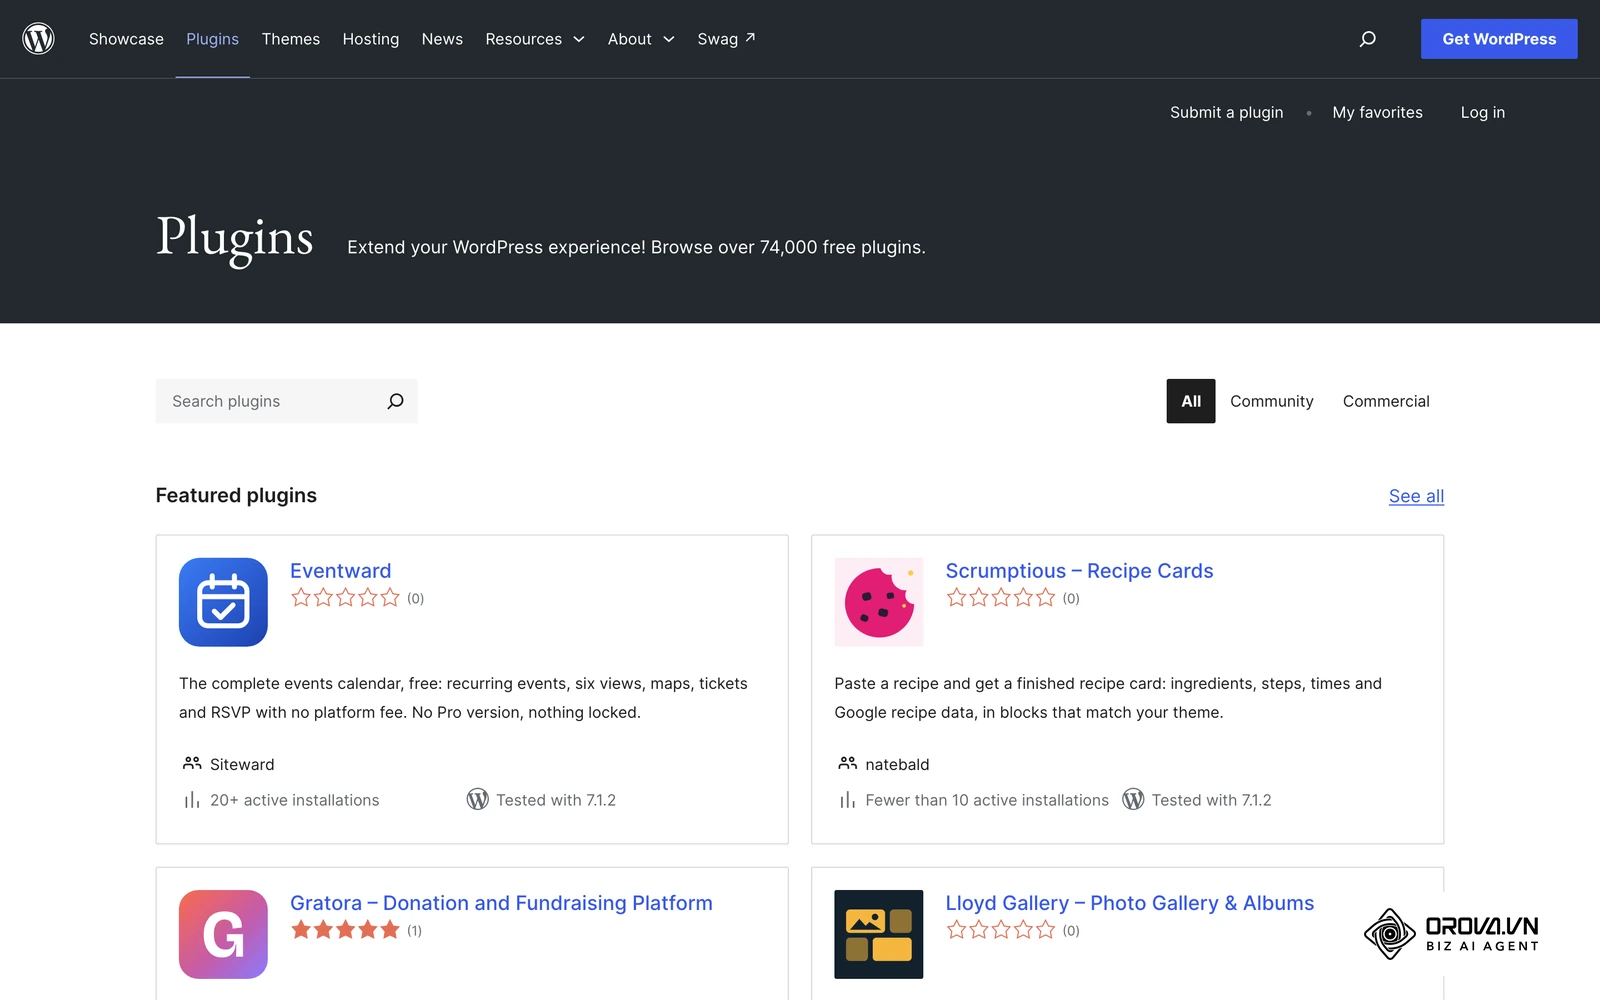Screen dimensions: 1600x1000
Task: Select the All filter tab
Action: click(x=1191, y=401)
